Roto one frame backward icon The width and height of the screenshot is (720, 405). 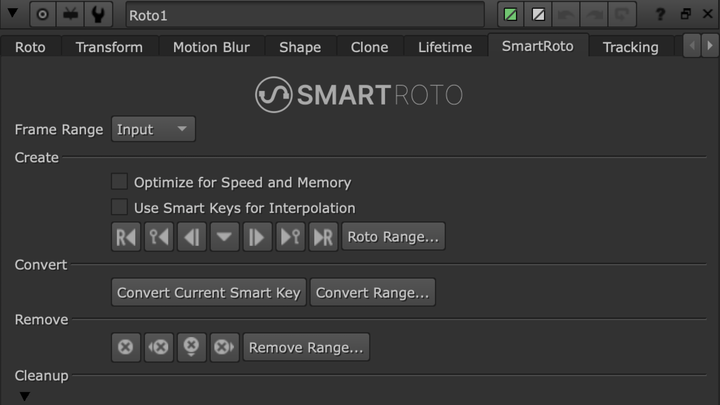pos(192,237)
